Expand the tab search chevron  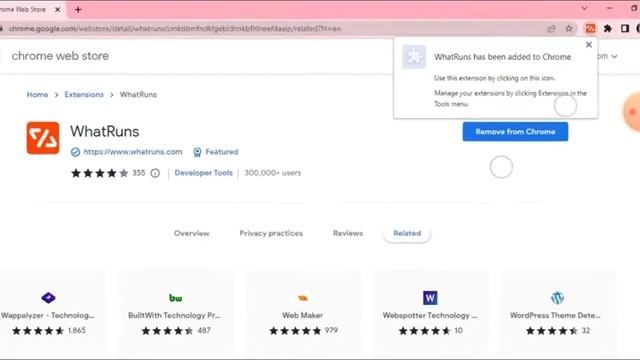coord(584,8)
